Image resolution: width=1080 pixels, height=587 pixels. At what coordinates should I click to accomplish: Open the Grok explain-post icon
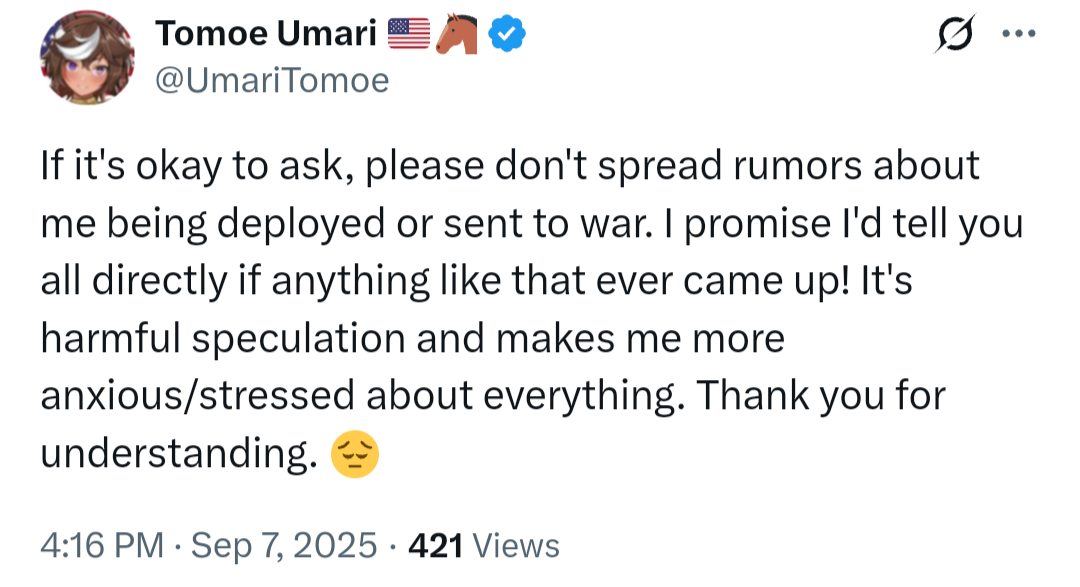pos(955,33)
